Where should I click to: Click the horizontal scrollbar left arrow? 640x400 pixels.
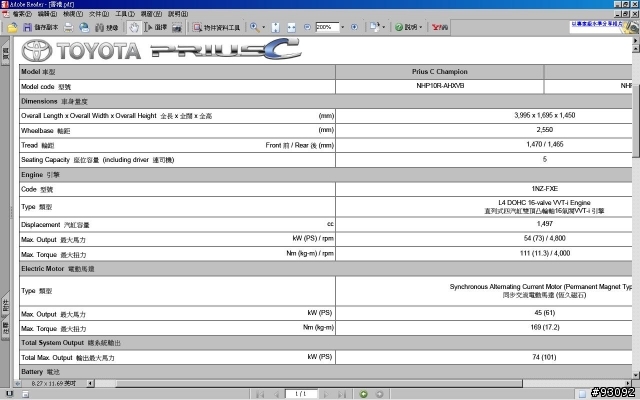click(x=91, y=383)
